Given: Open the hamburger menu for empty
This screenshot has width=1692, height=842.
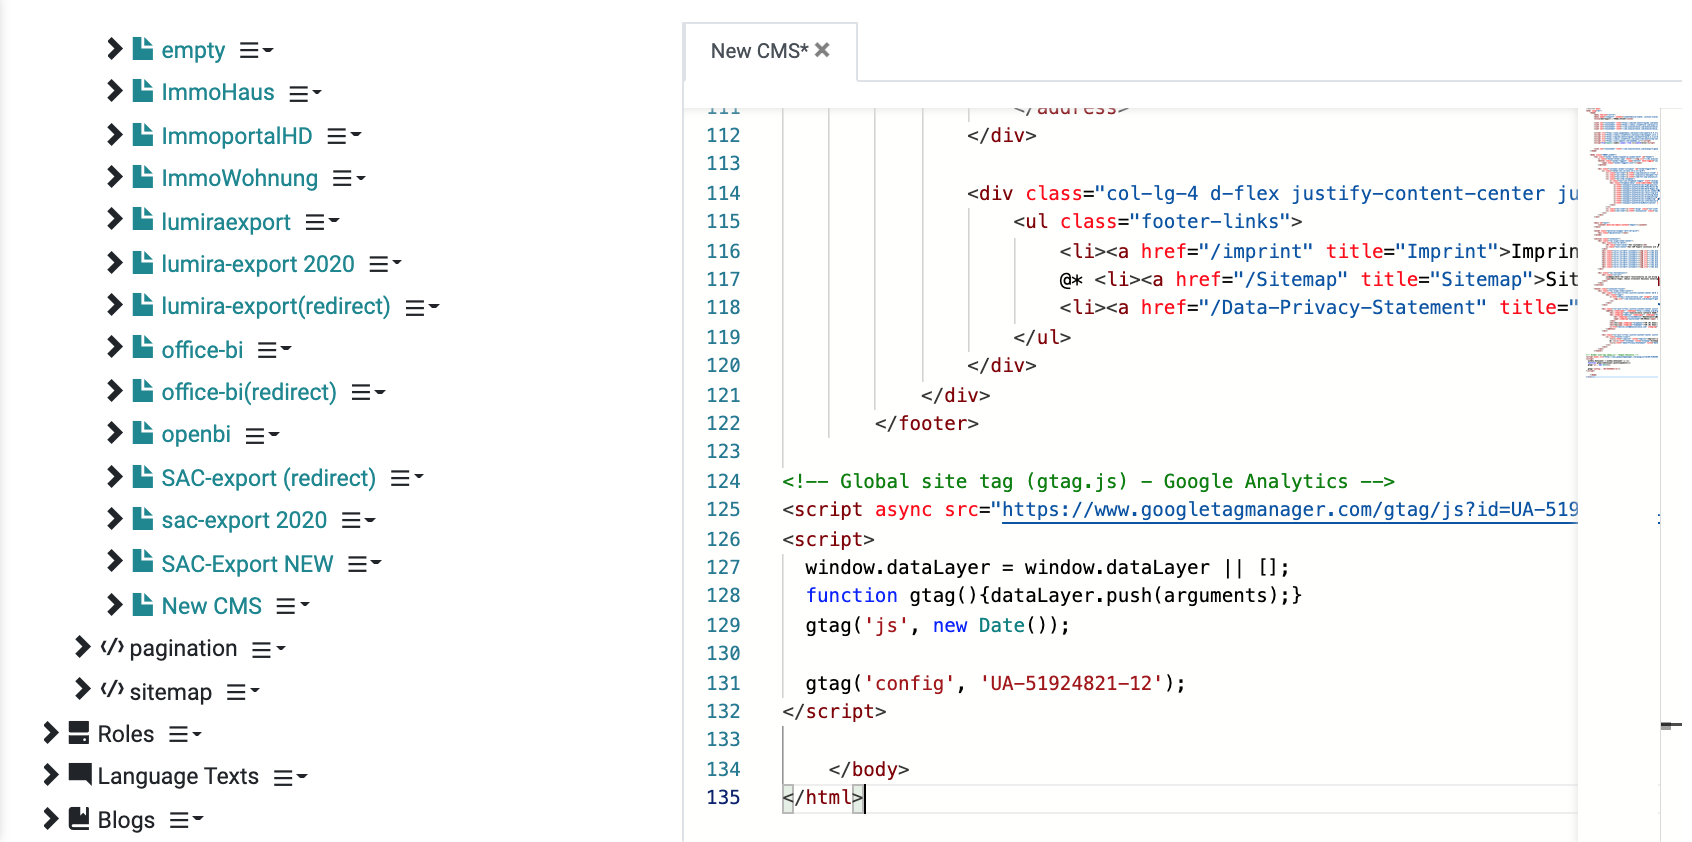Looking at the screenshot, I should click(256, 50).
